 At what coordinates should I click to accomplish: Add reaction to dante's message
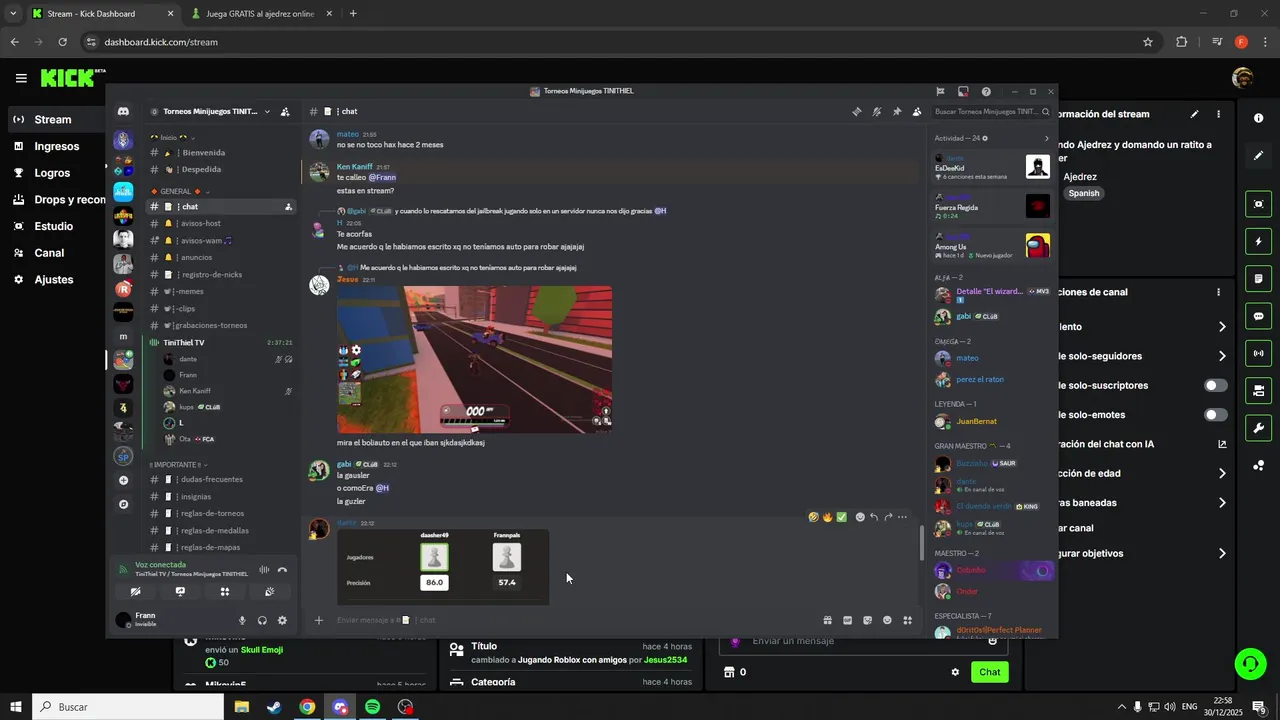860,517
